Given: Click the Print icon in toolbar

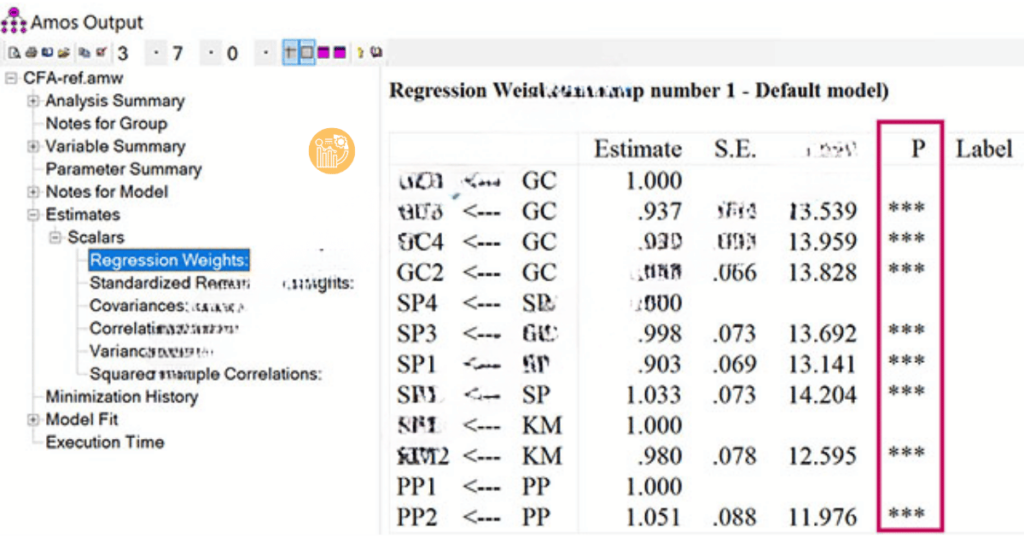Looking at the screenshot, I should point(31,53).
